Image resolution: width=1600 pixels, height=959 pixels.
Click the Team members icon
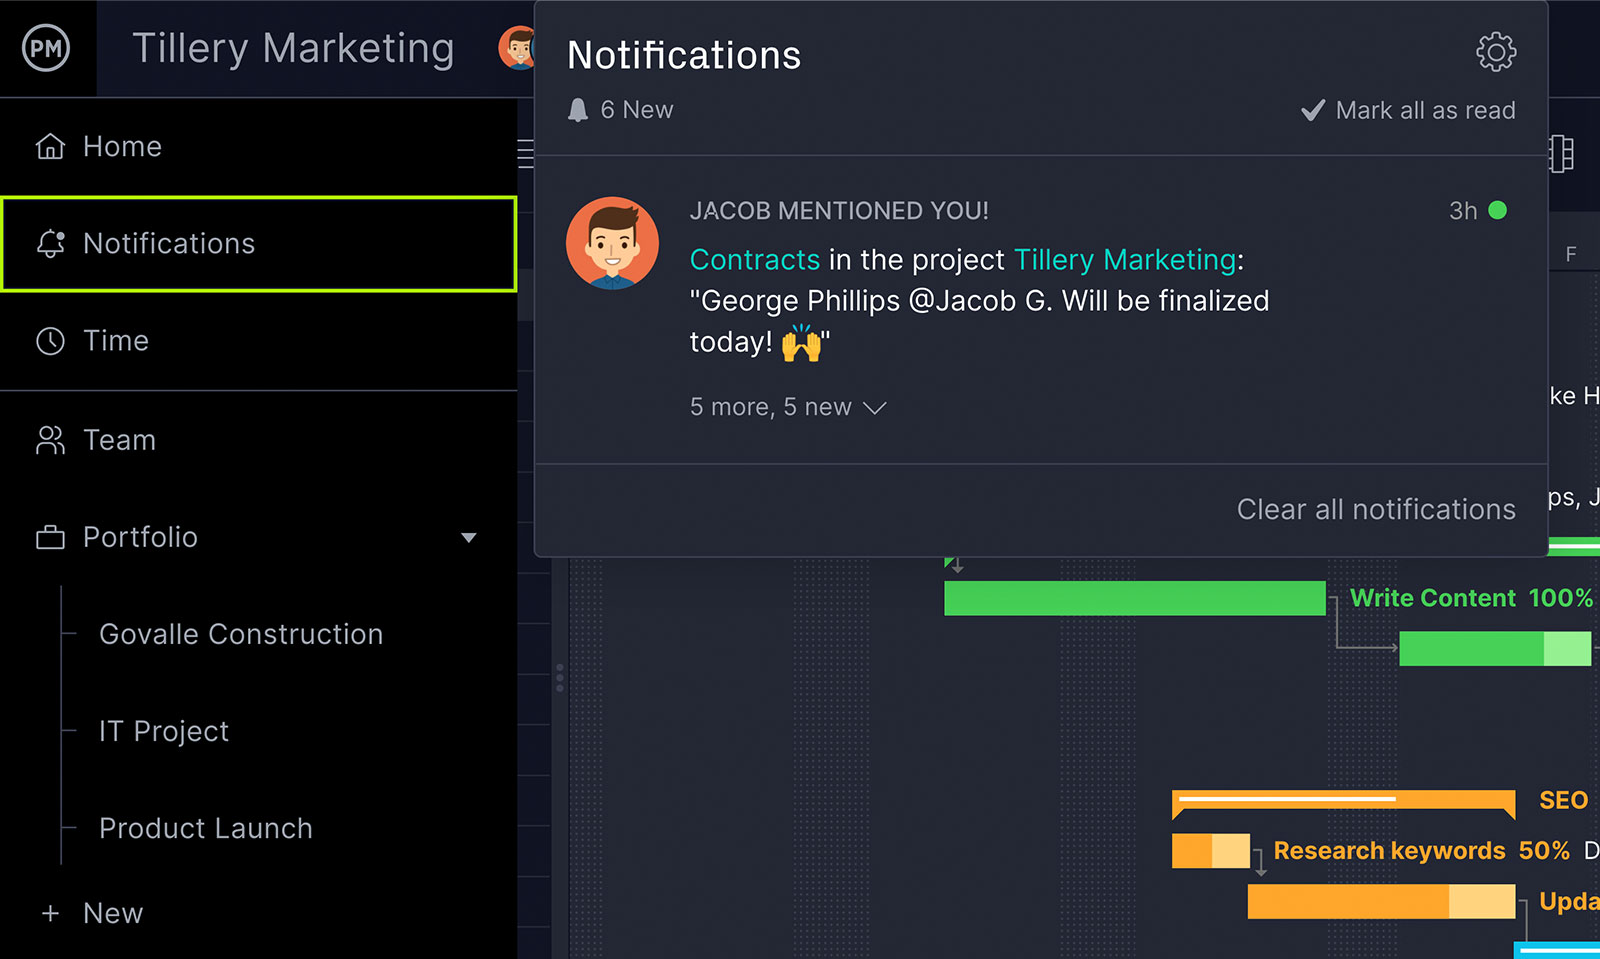pyautogui.click(x=49, y=439)
